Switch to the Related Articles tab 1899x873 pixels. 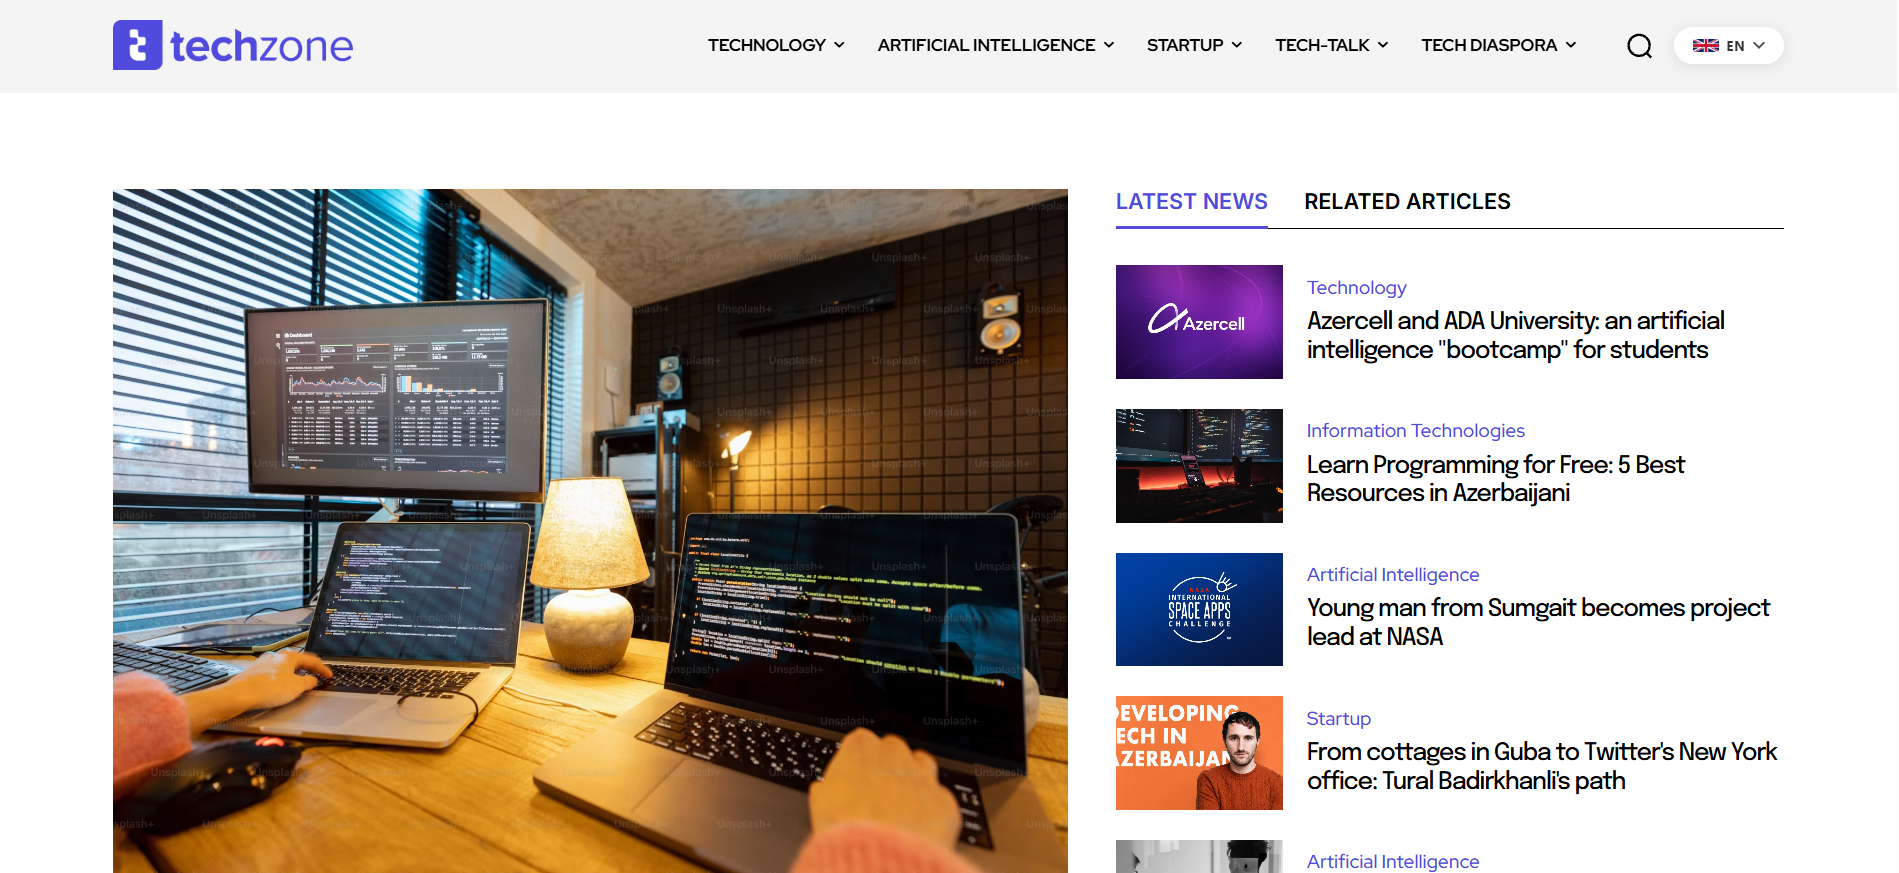tap(1407, 202)
